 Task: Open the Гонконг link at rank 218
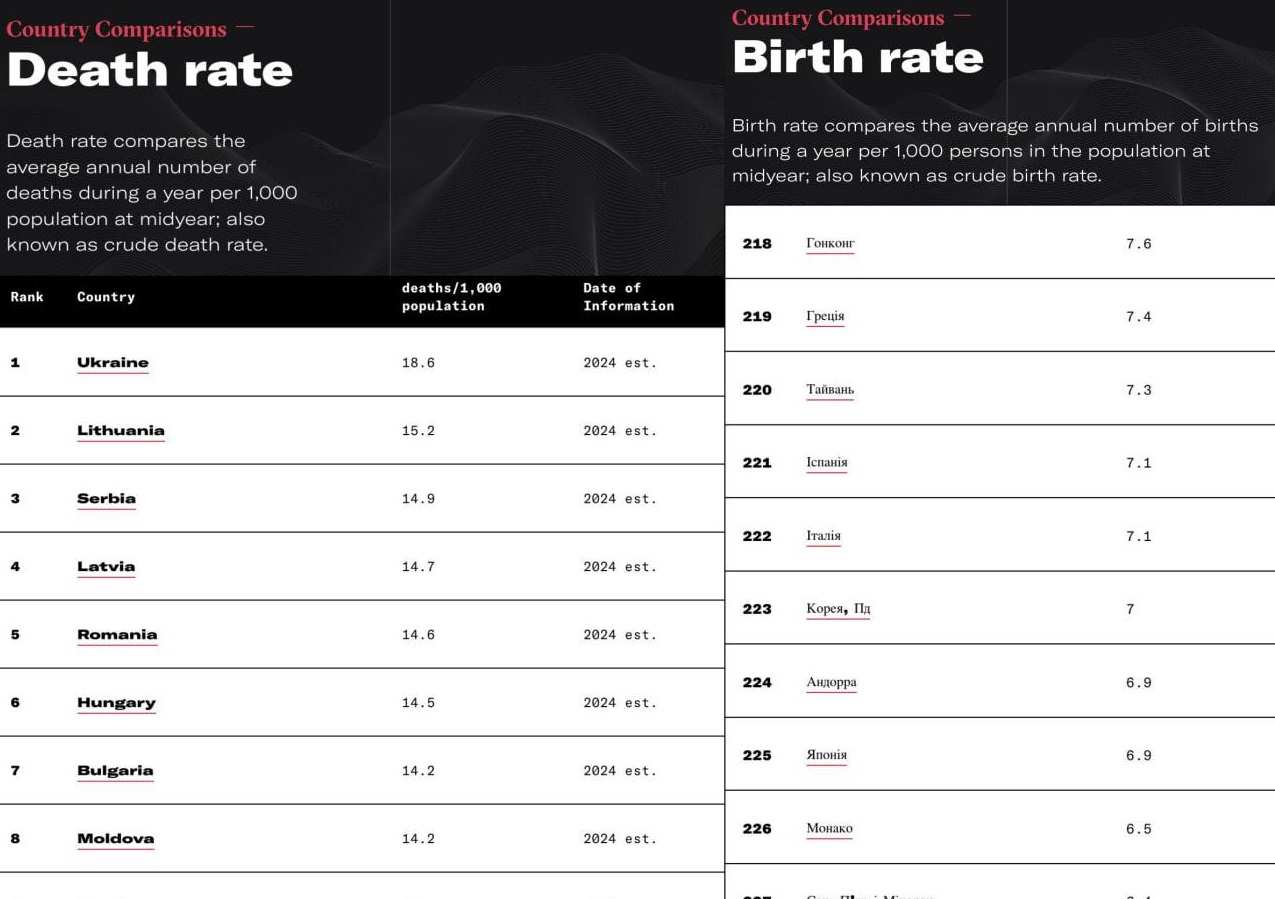point(830,243)
